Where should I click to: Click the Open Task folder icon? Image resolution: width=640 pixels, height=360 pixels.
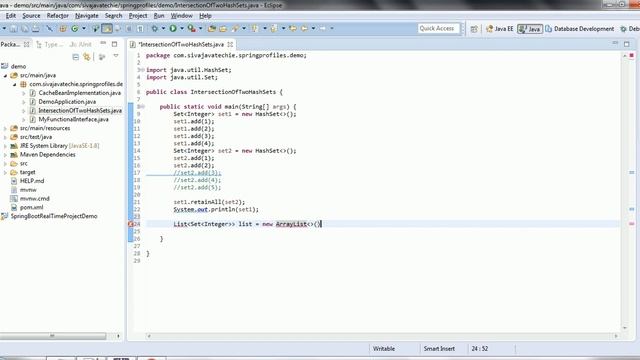tap(223, 29)
